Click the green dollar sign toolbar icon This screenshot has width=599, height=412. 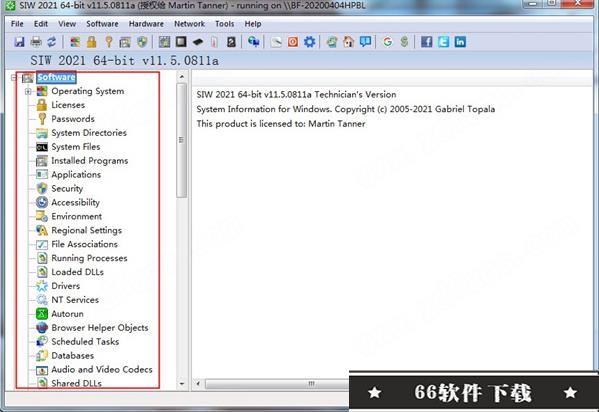405,42
